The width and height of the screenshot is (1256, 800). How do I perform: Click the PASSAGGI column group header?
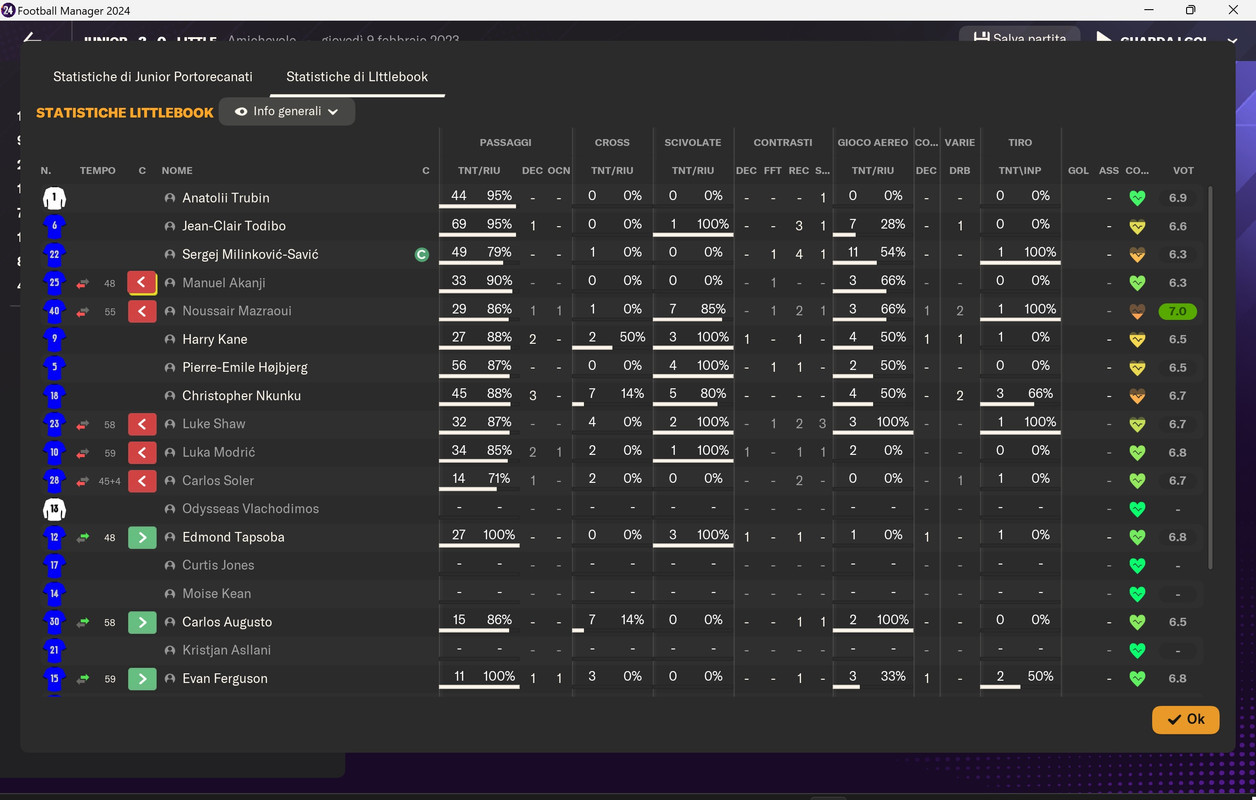(x=505, y=143)
